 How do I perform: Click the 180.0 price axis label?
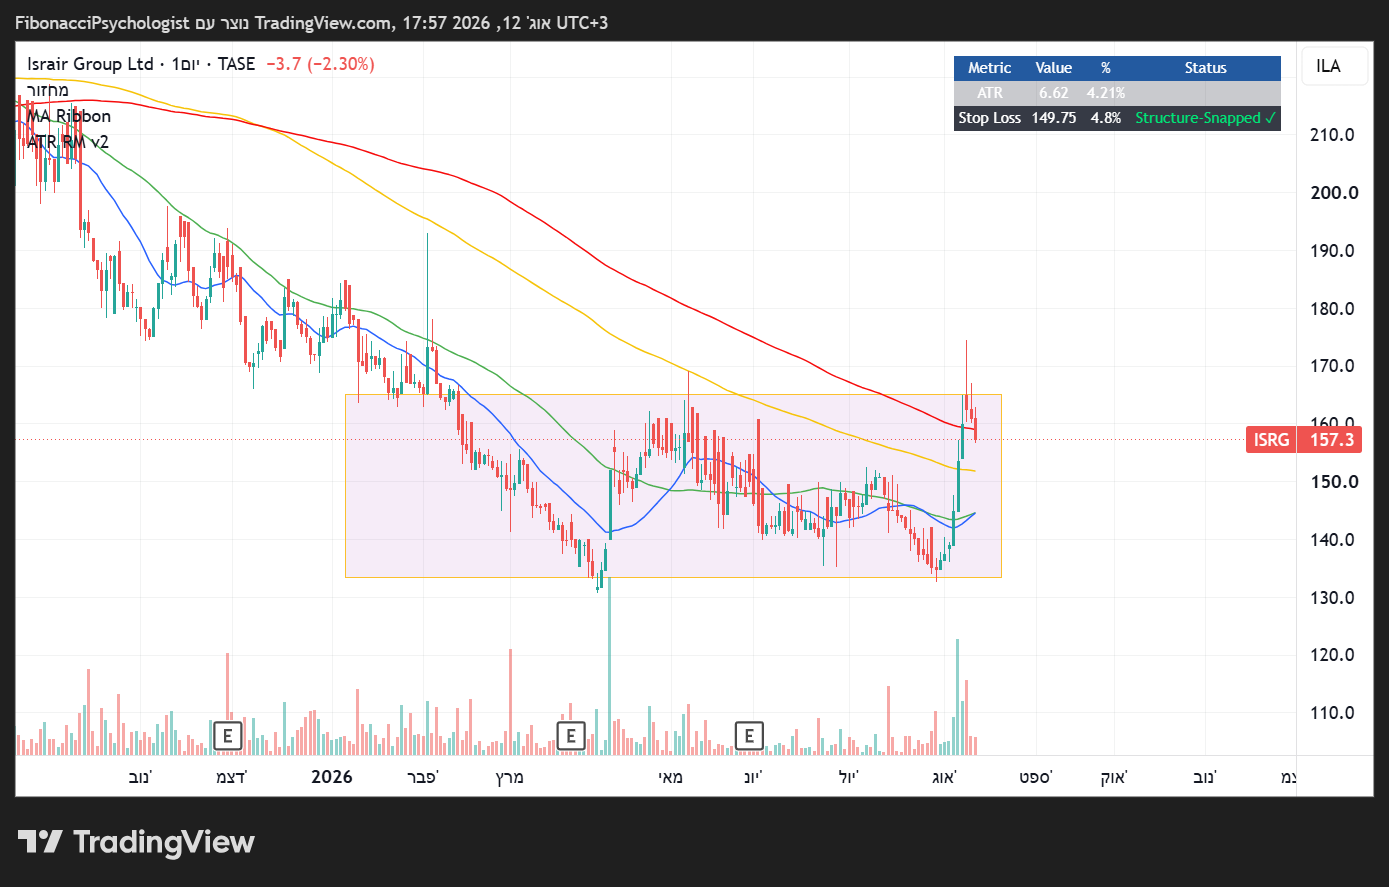point(1333,309)
